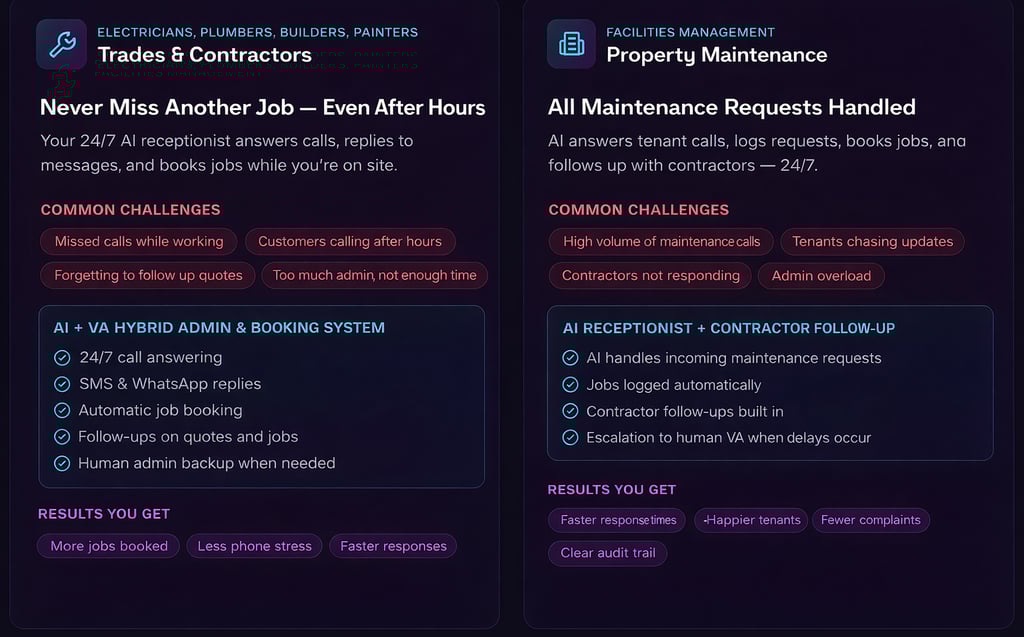This screenshot has height=637, width=1024.
Task: Click the Property Maintenance building icon
Action: click(571, 44)
